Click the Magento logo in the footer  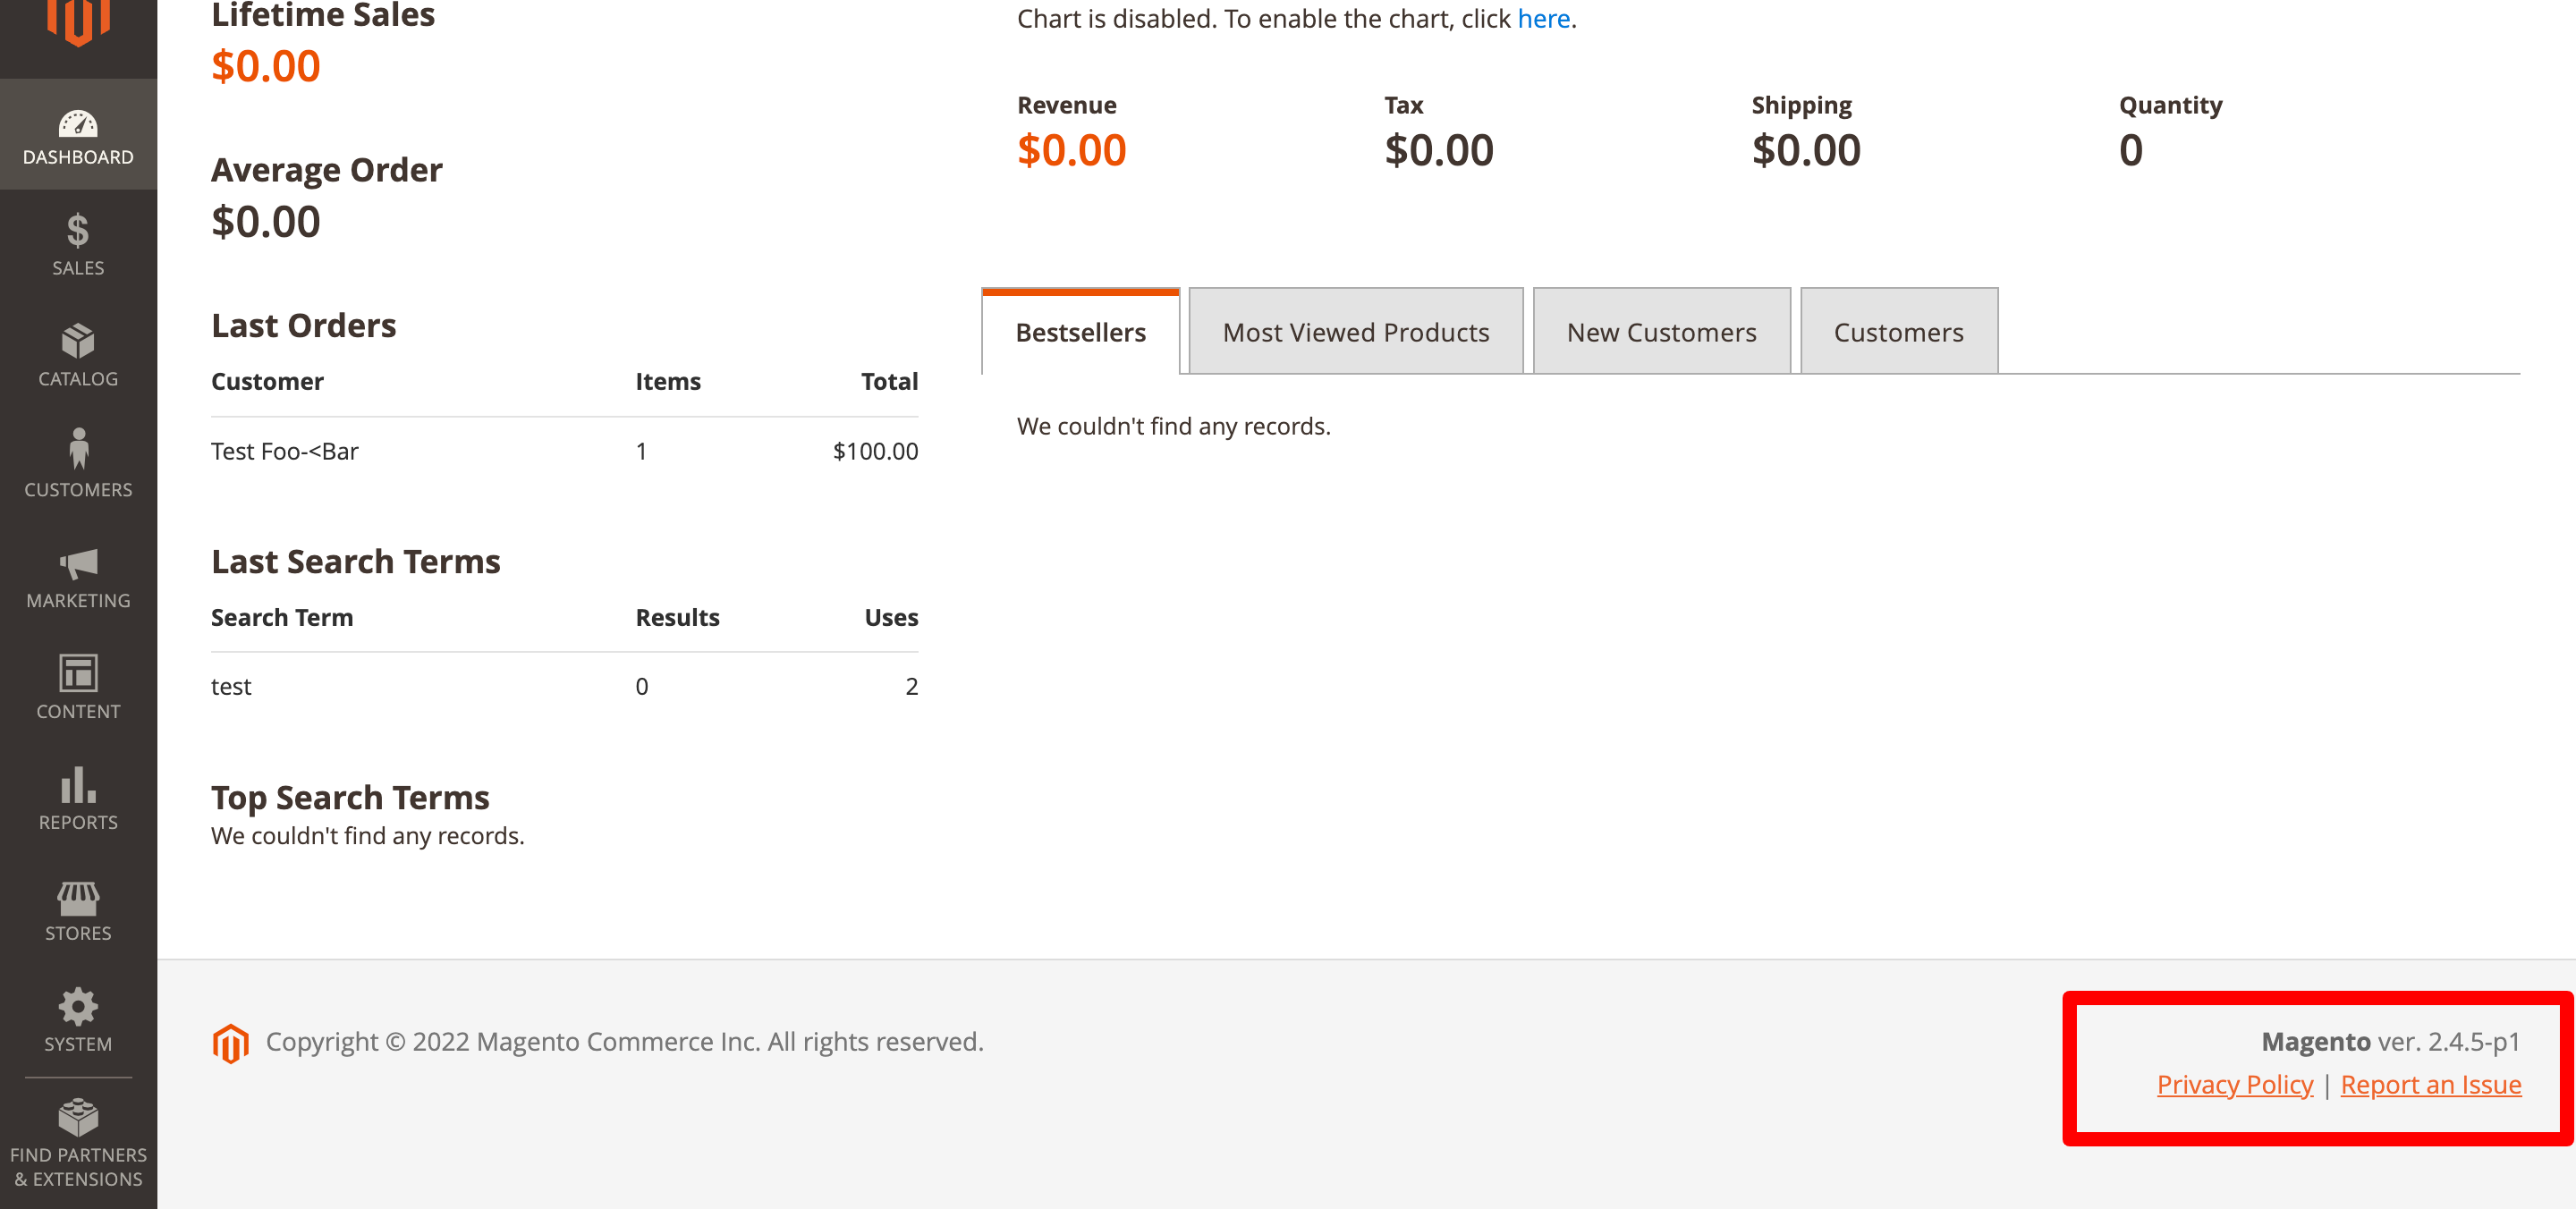point(231,1042)
